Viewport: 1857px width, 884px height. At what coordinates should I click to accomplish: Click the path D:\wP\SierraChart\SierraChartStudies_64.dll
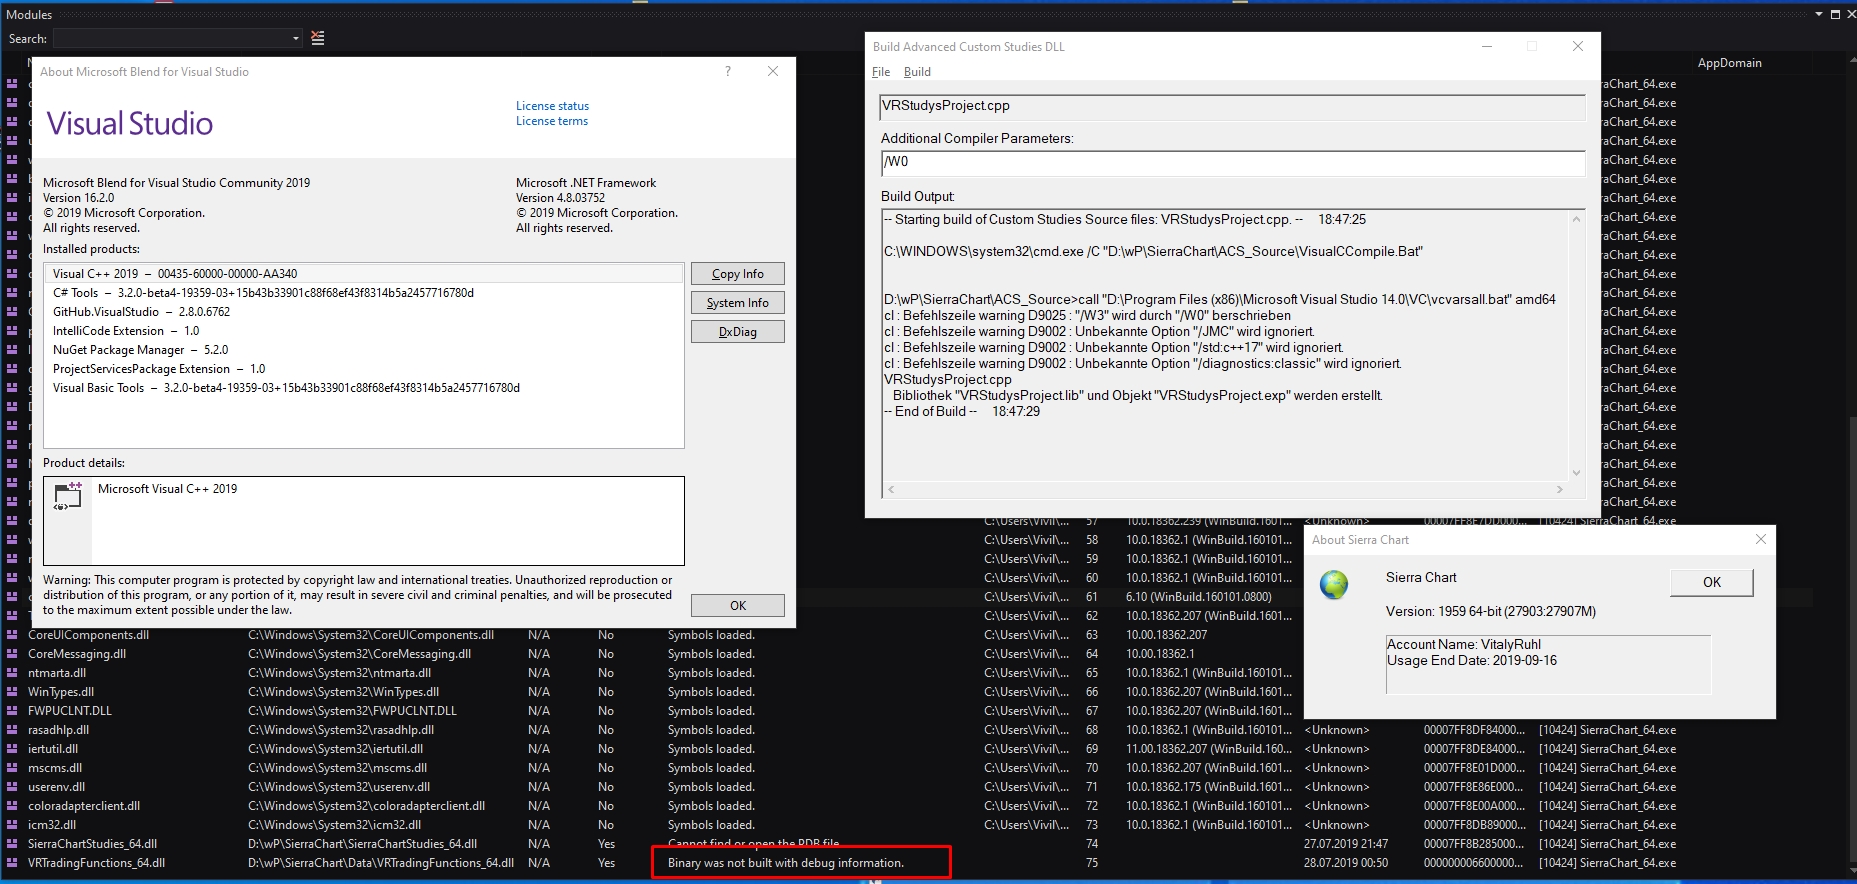coord(362,844)
